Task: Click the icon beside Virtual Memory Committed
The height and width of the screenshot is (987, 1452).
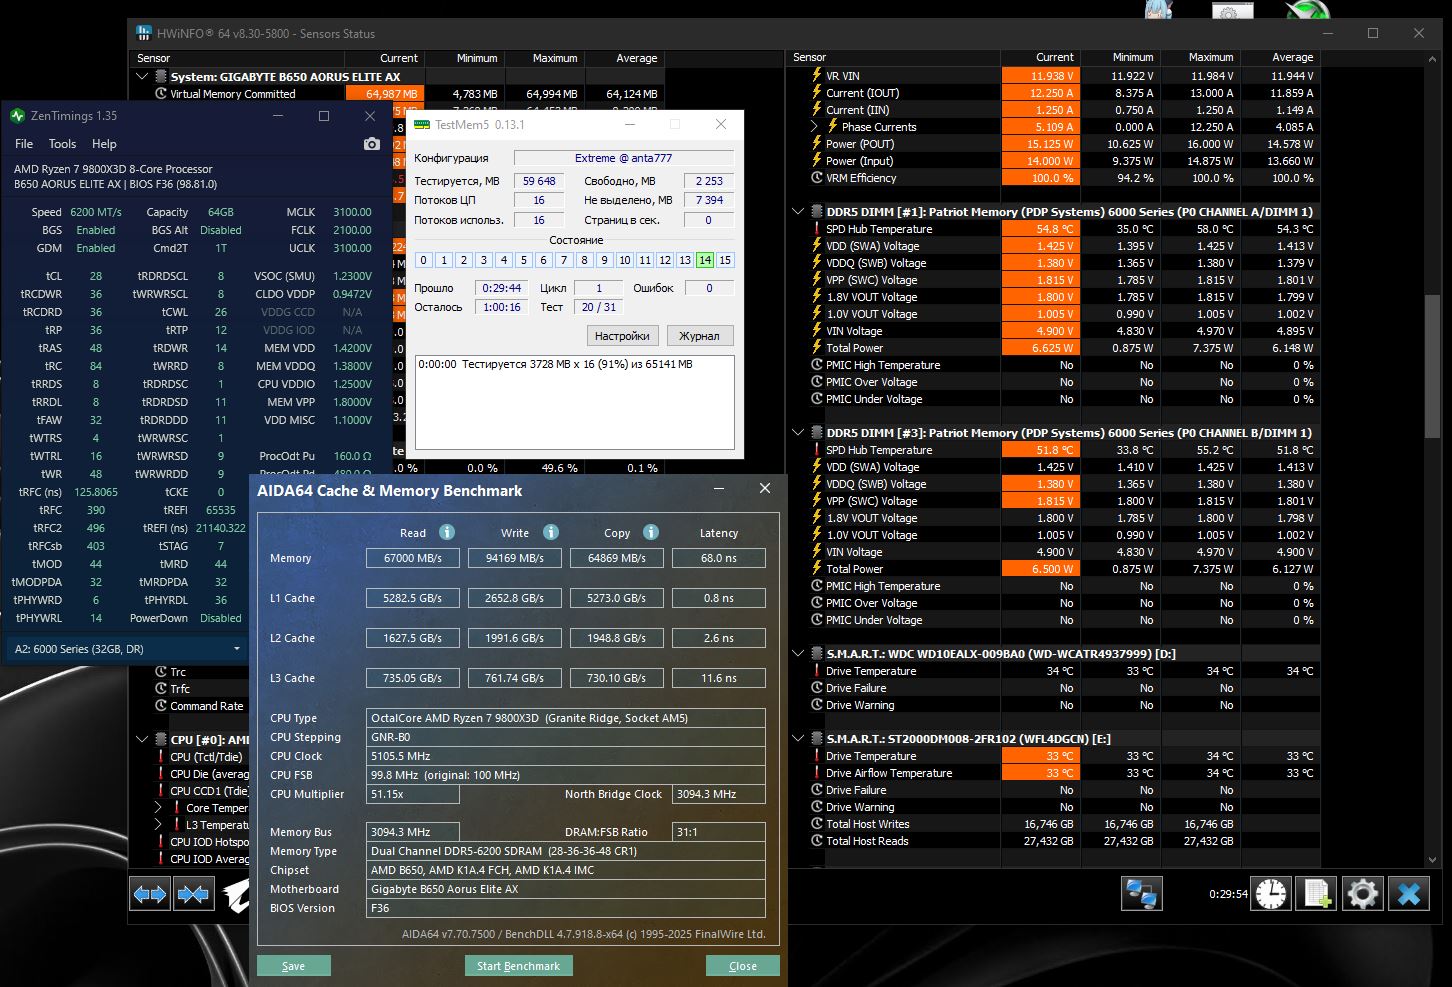Action: tap(161, 94)
